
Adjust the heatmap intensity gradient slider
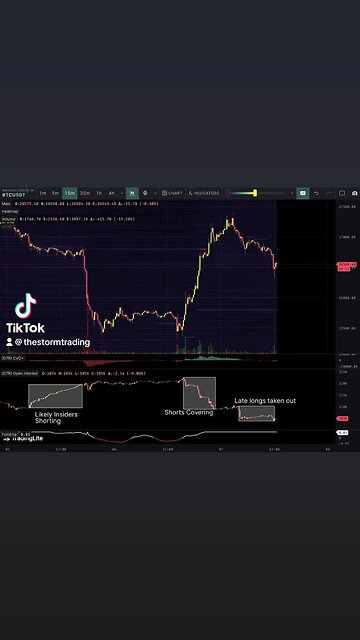point(256,193)
